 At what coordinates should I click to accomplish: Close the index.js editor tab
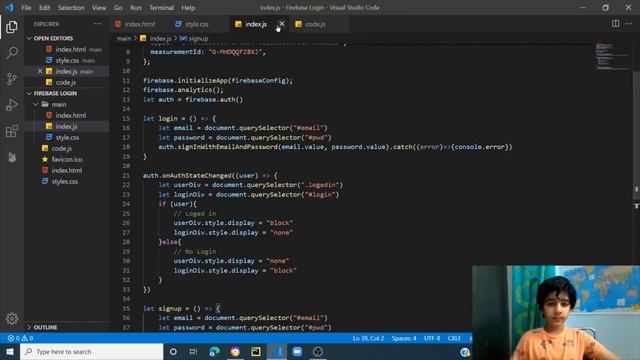point(282,24)
